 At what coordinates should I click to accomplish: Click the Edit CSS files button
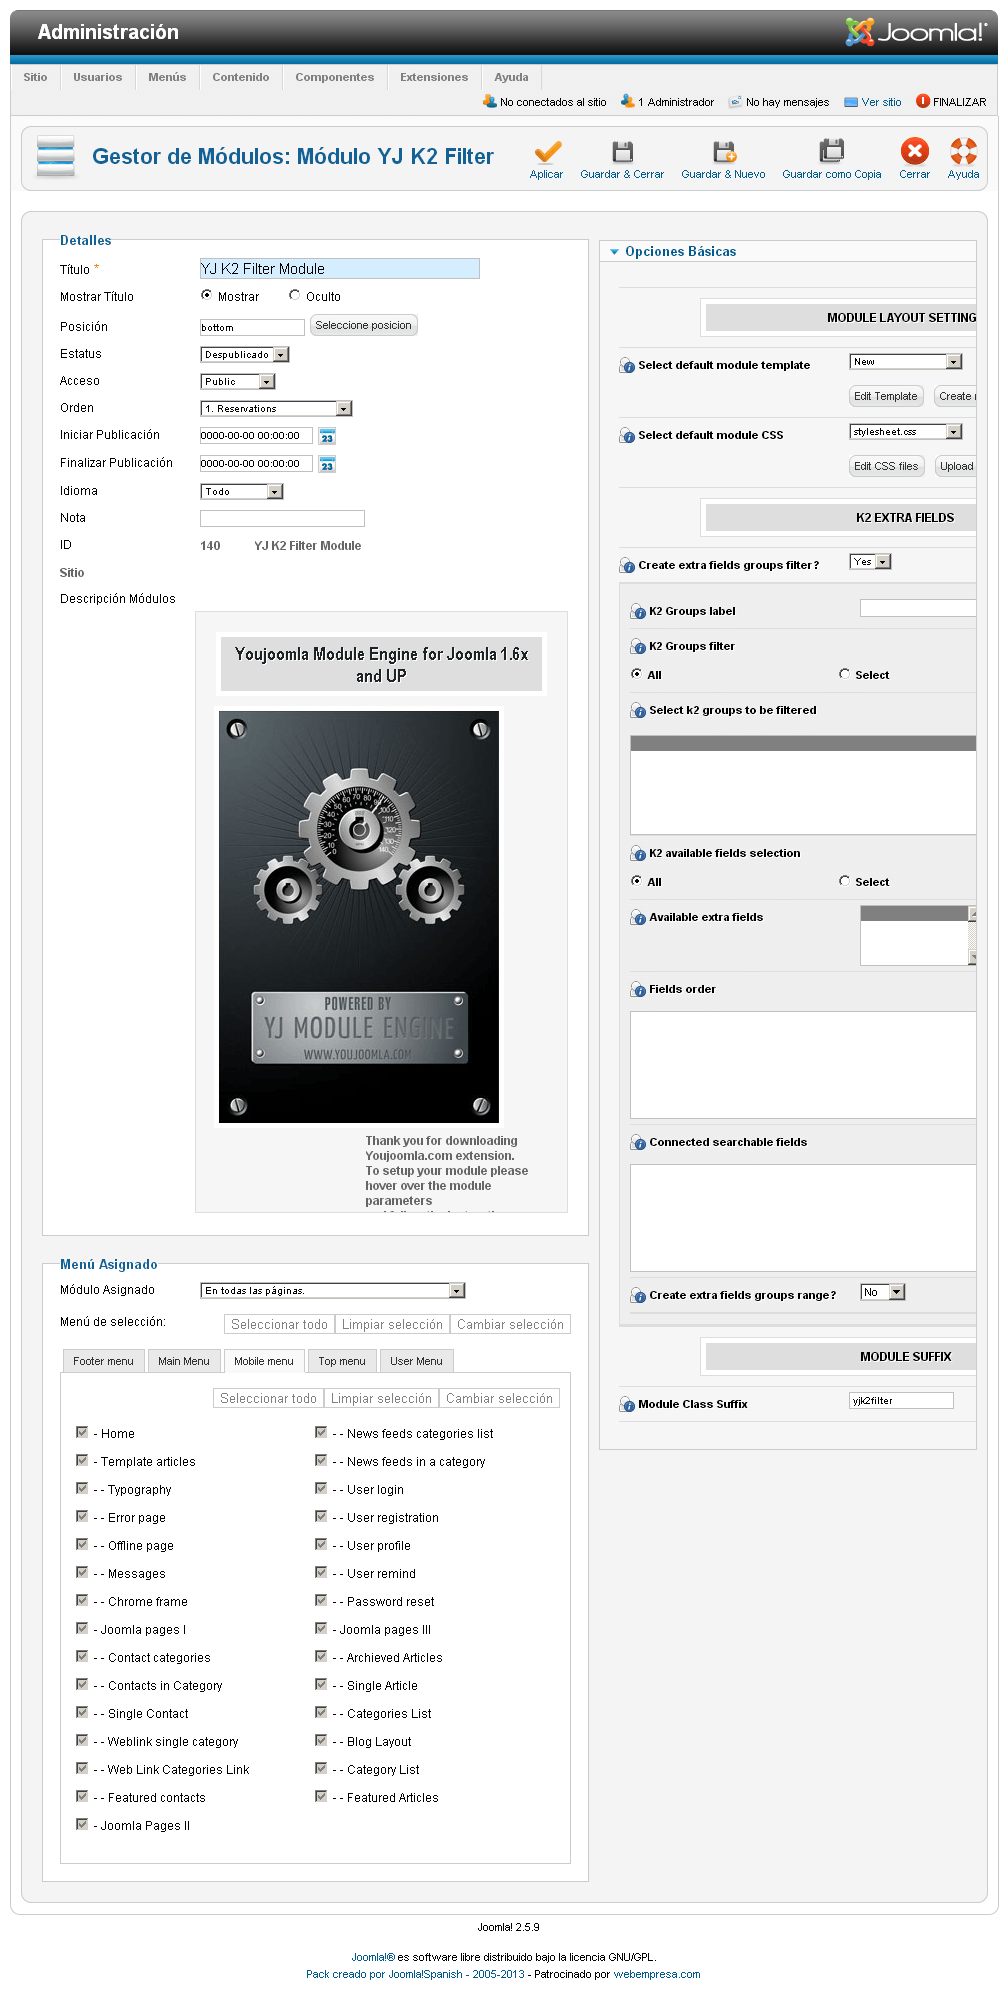pyautogui.click(x=886, y=467)
